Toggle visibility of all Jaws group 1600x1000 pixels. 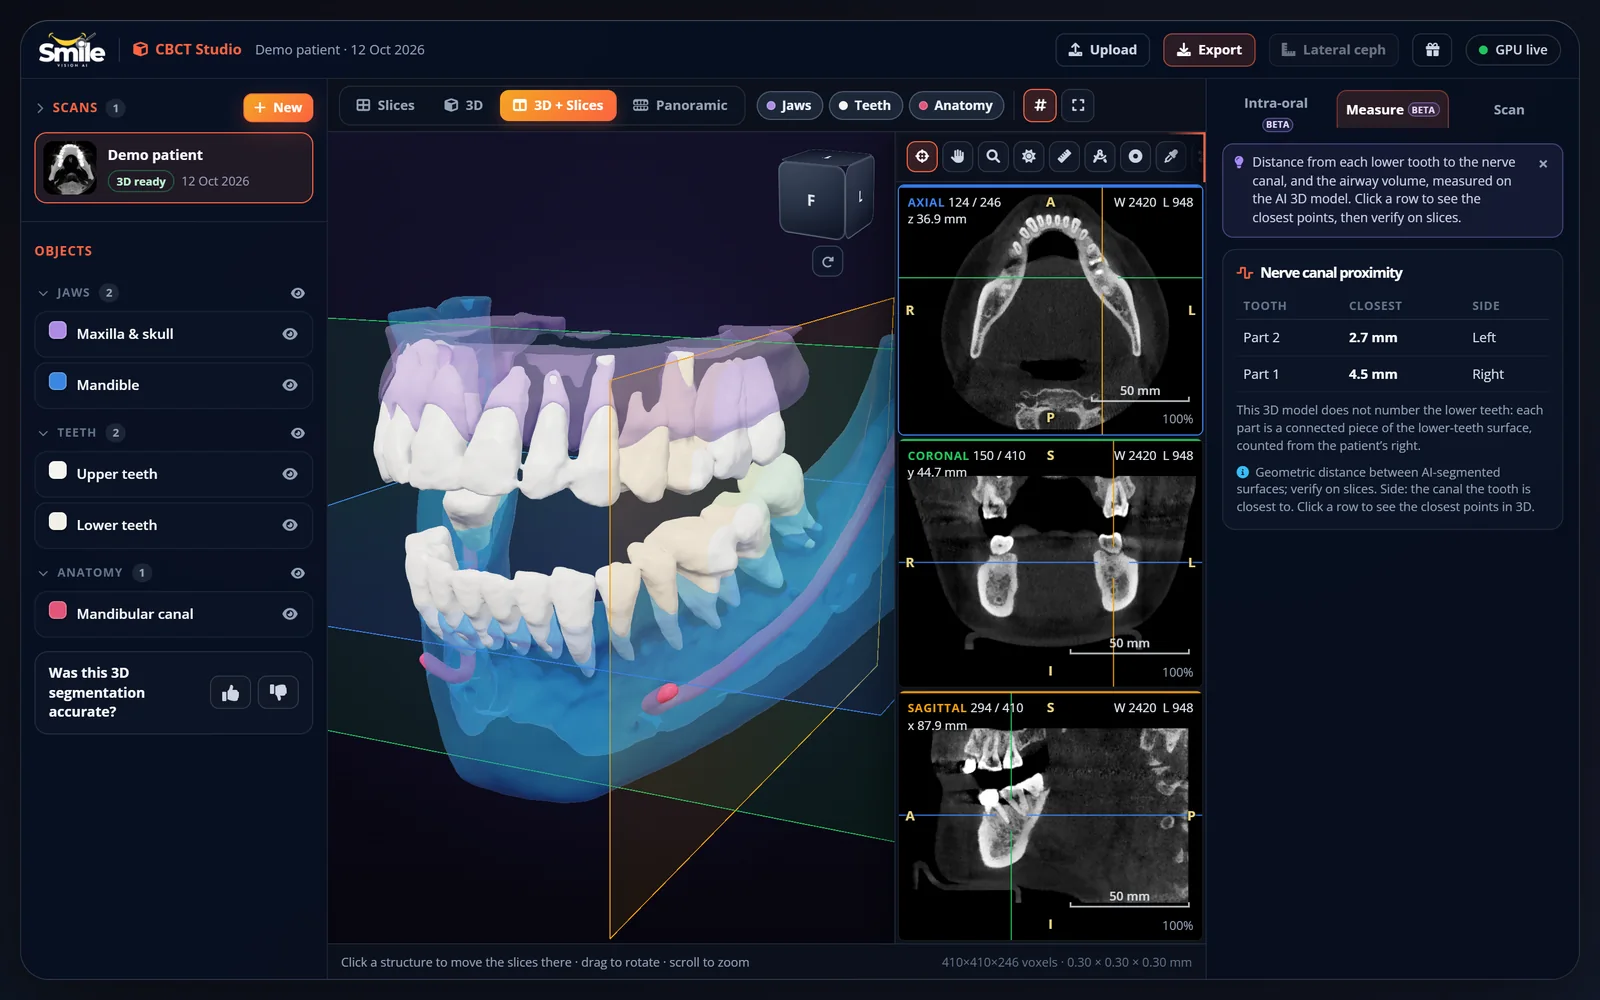click(297, 293)
